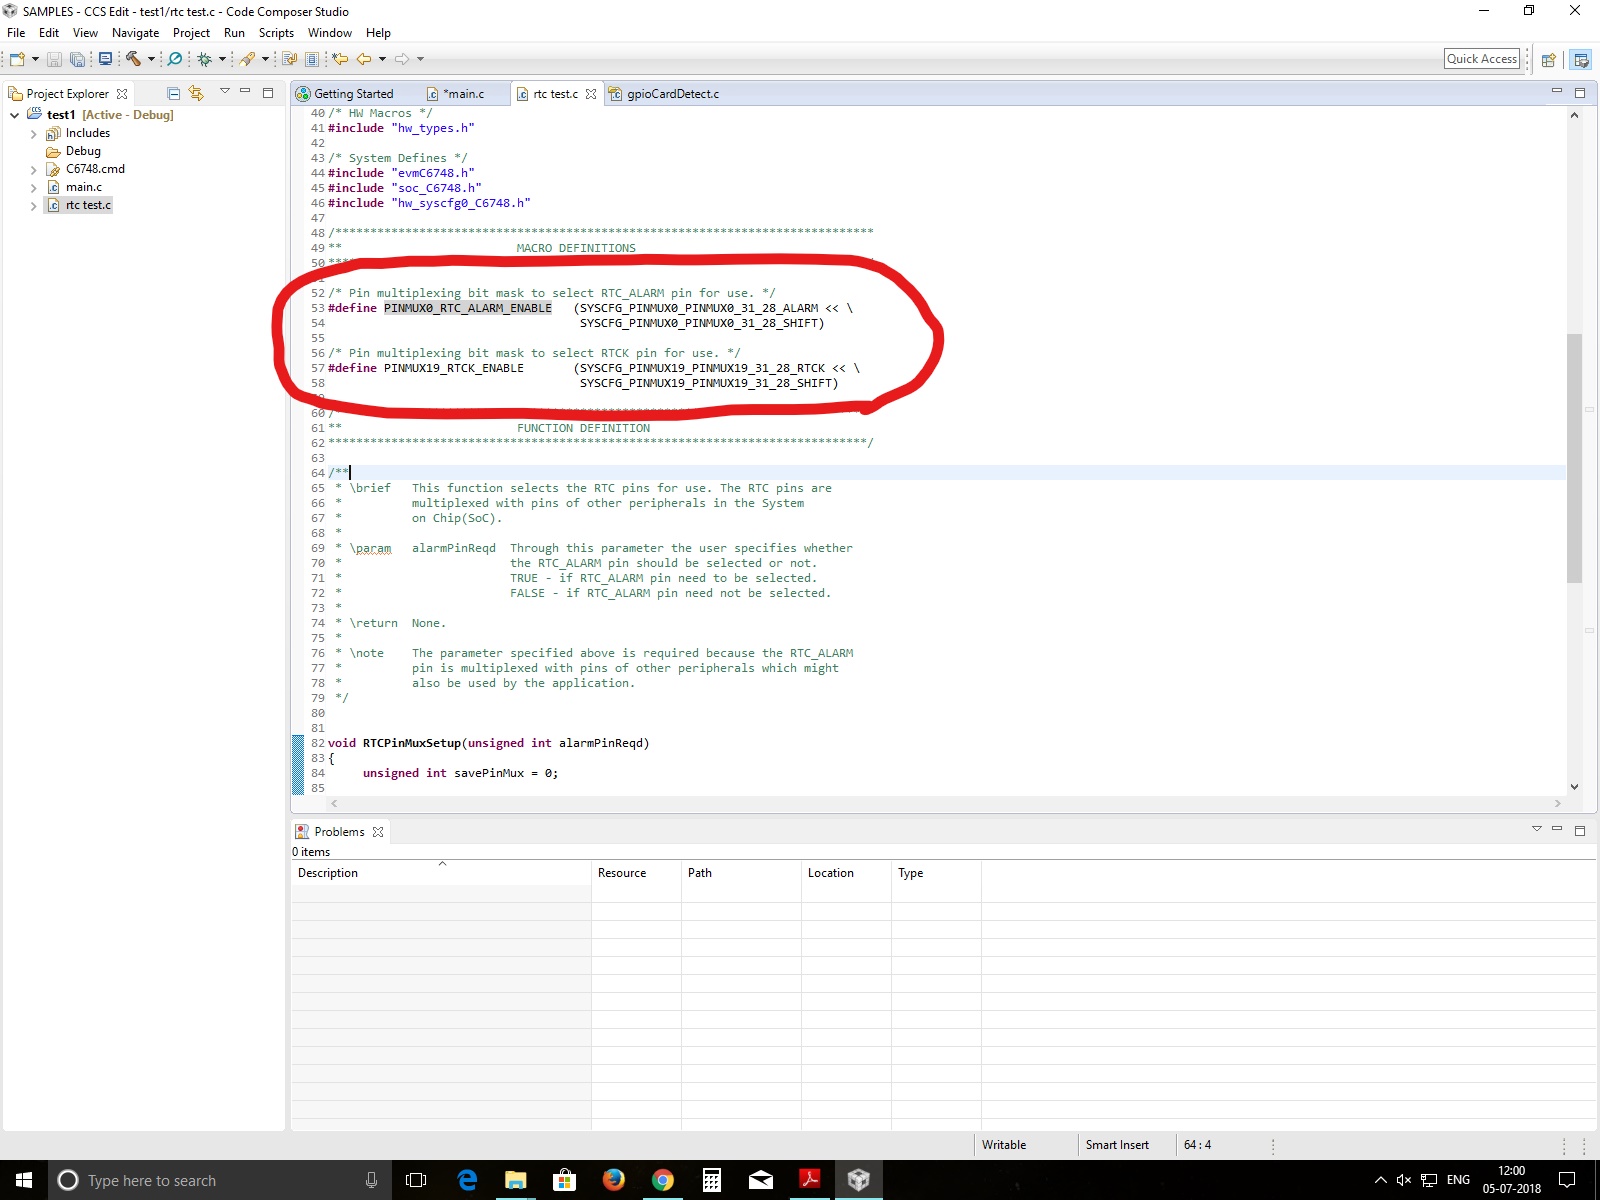Open Firefox from the taskbar
1600x1200 pixels.
[613, 1180]
